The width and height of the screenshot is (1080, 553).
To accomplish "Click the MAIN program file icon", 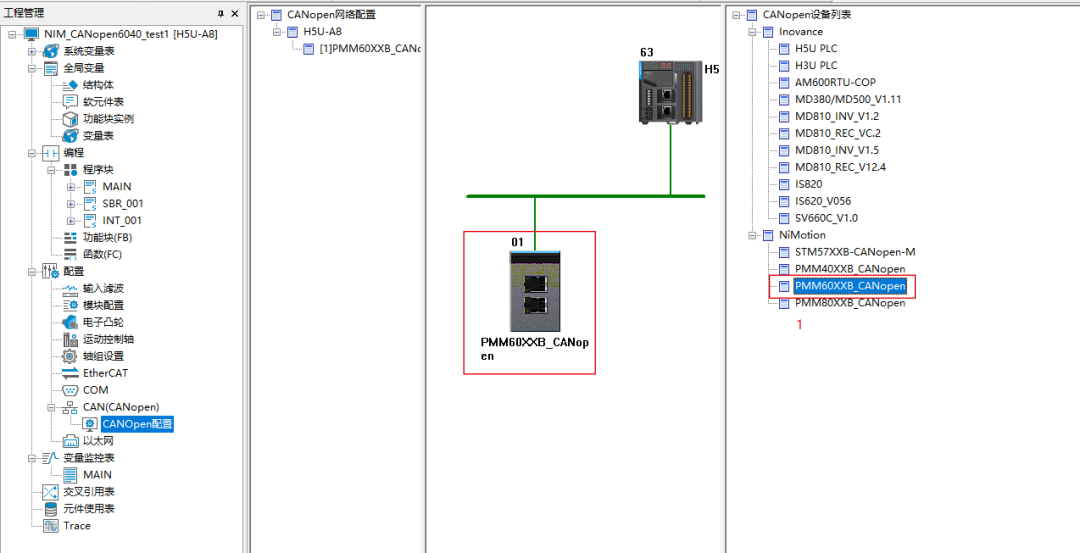I will tap(90, 187).
